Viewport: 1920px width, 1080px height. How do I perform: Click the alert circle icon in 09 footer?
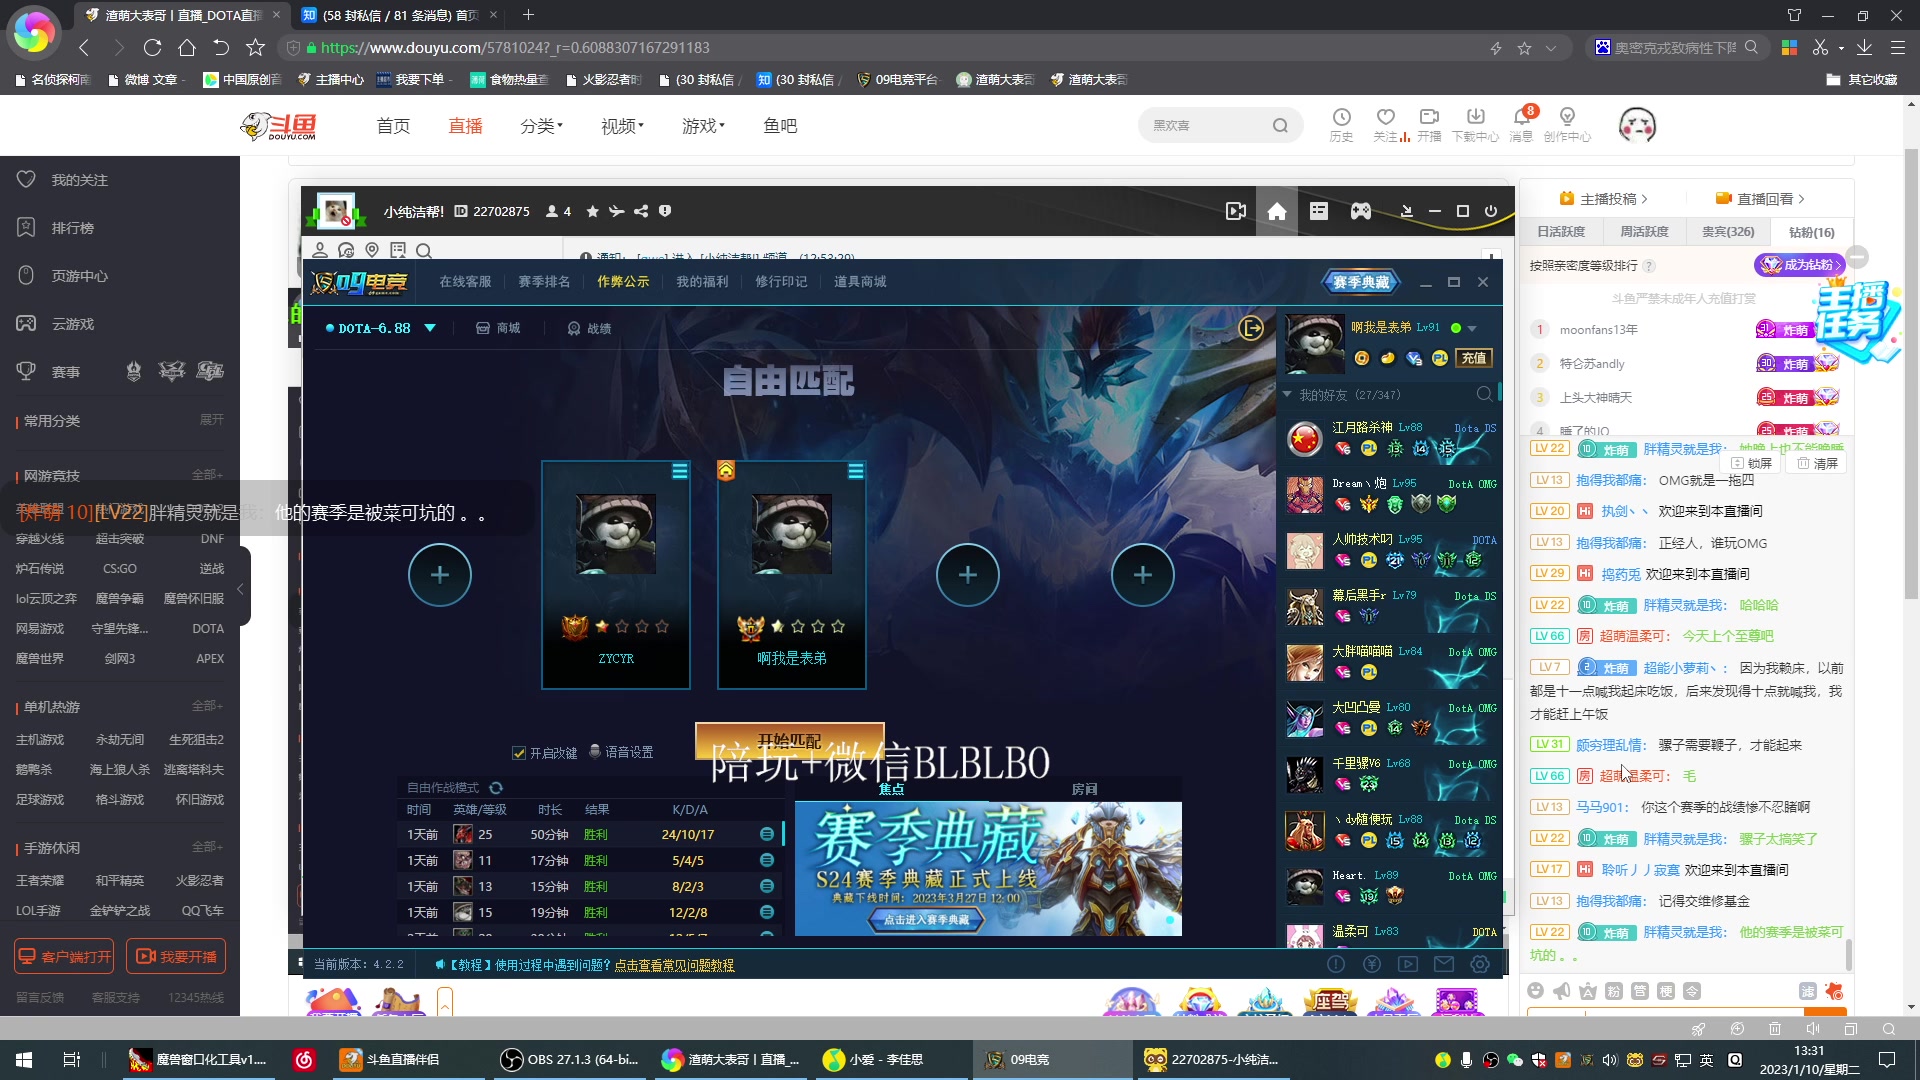[x=1336, y=964]
